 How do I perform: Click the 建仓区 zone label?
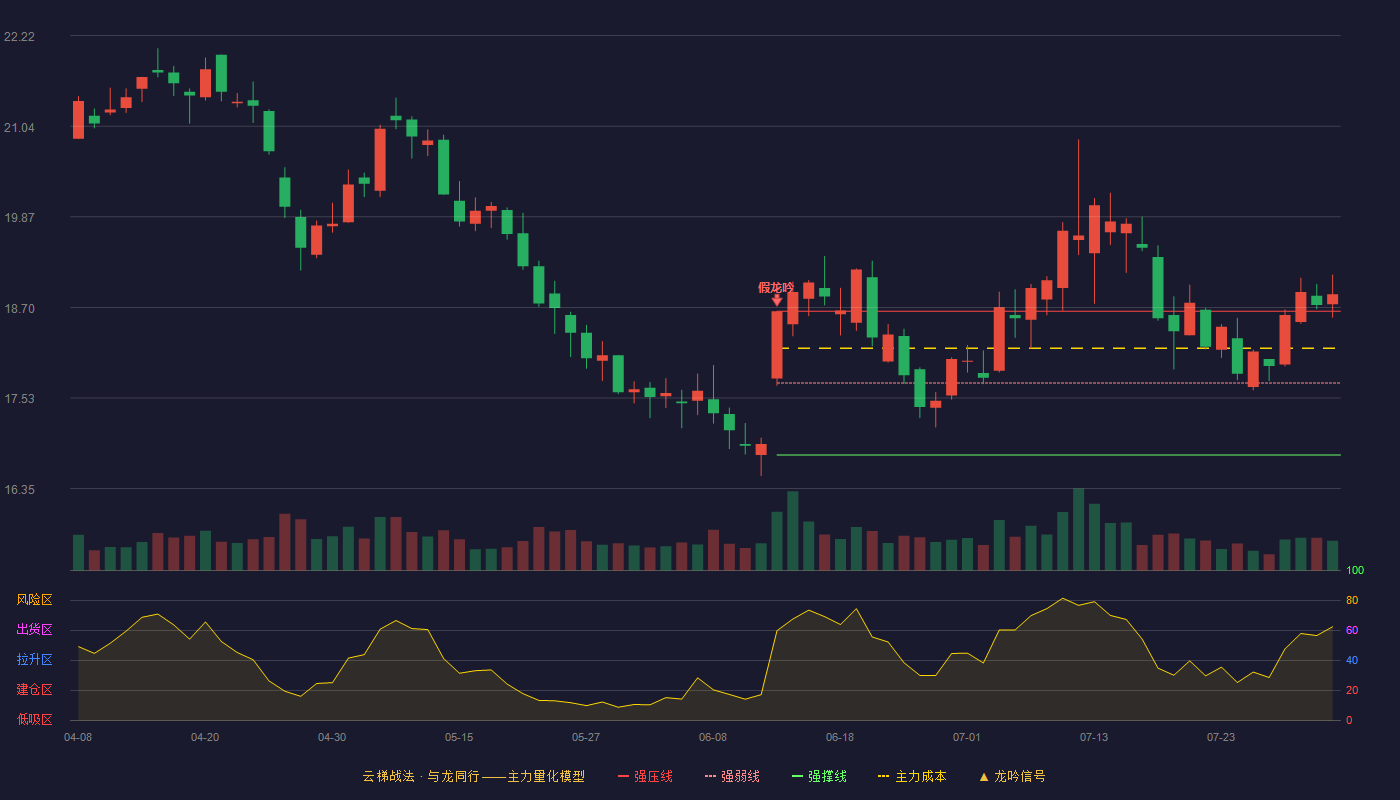[34, 690]
